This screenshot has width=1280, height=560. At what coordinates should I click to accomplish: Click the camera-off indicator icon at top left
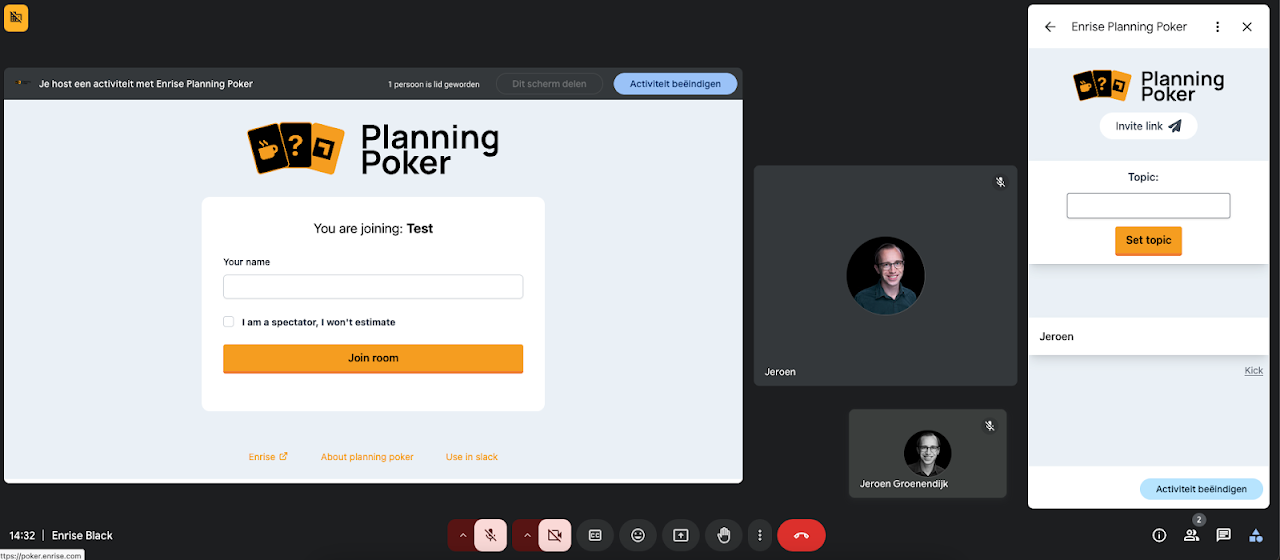coord(16,18)
